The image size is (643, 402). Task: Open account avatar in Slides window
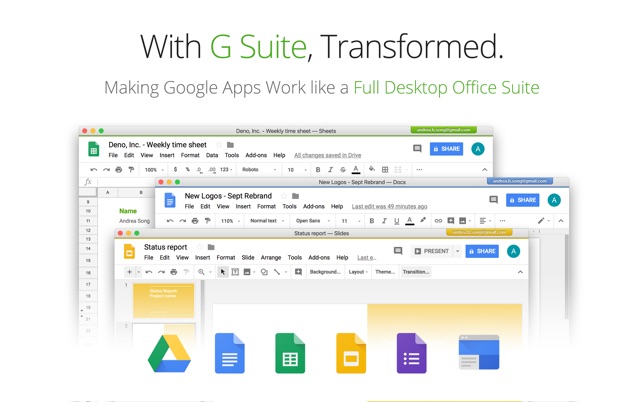click(x=513, y=251)
